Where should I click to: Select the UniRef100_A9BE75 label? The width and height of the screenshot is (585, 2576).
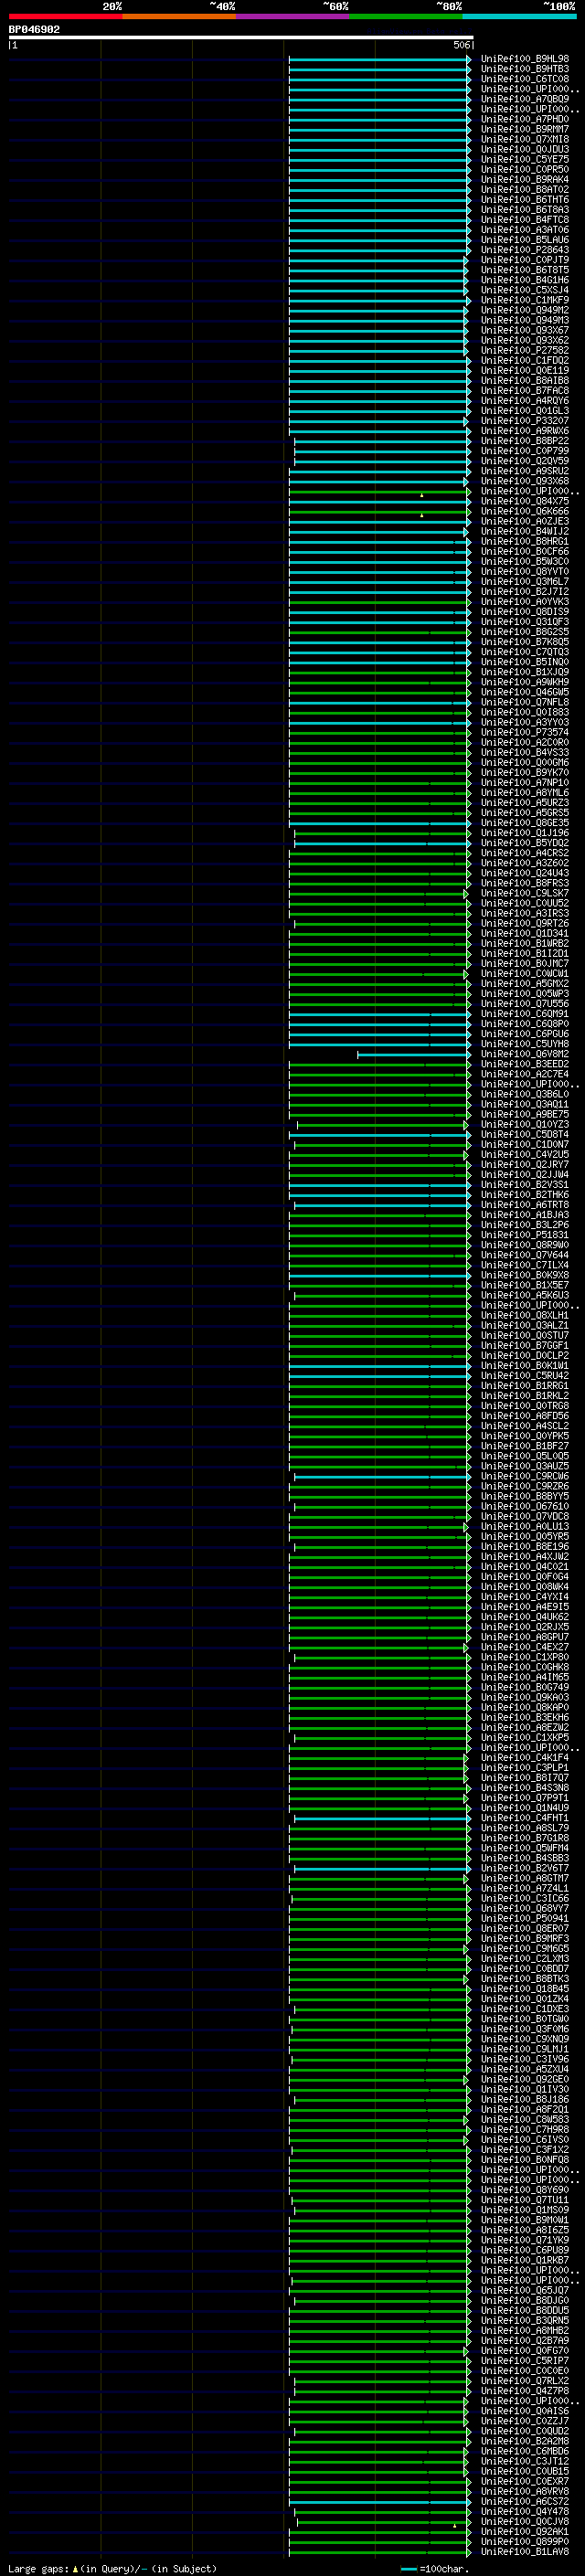[x=524, y=1114]
